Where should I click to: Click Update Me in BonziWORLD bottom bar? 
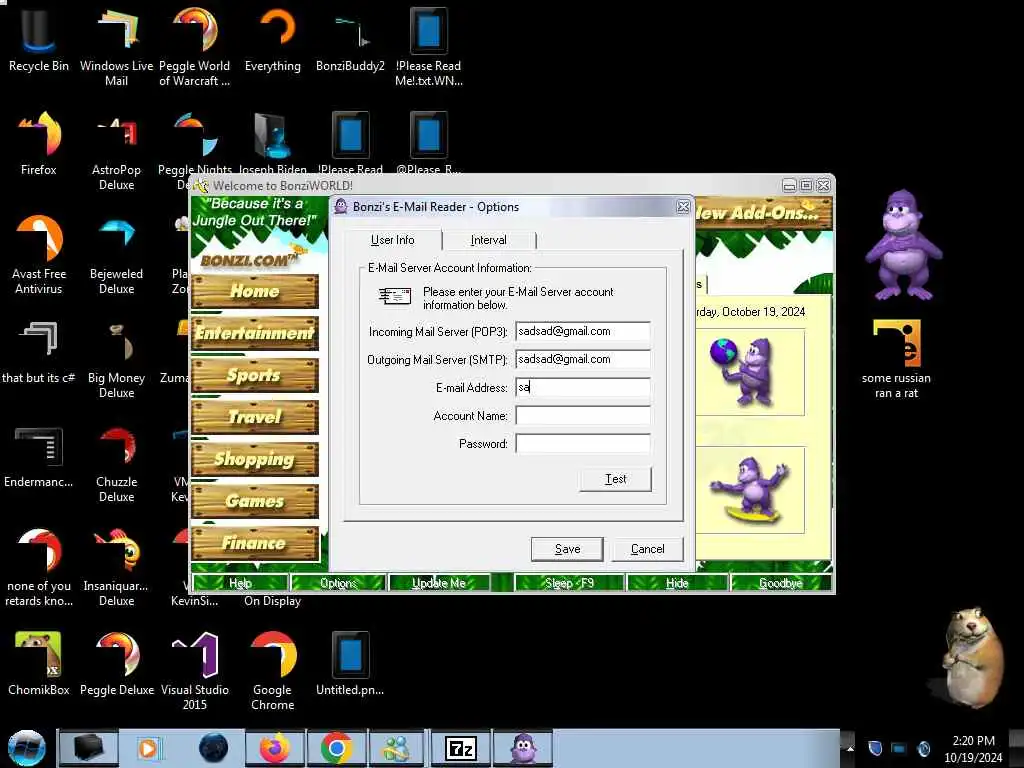point(439,583)
